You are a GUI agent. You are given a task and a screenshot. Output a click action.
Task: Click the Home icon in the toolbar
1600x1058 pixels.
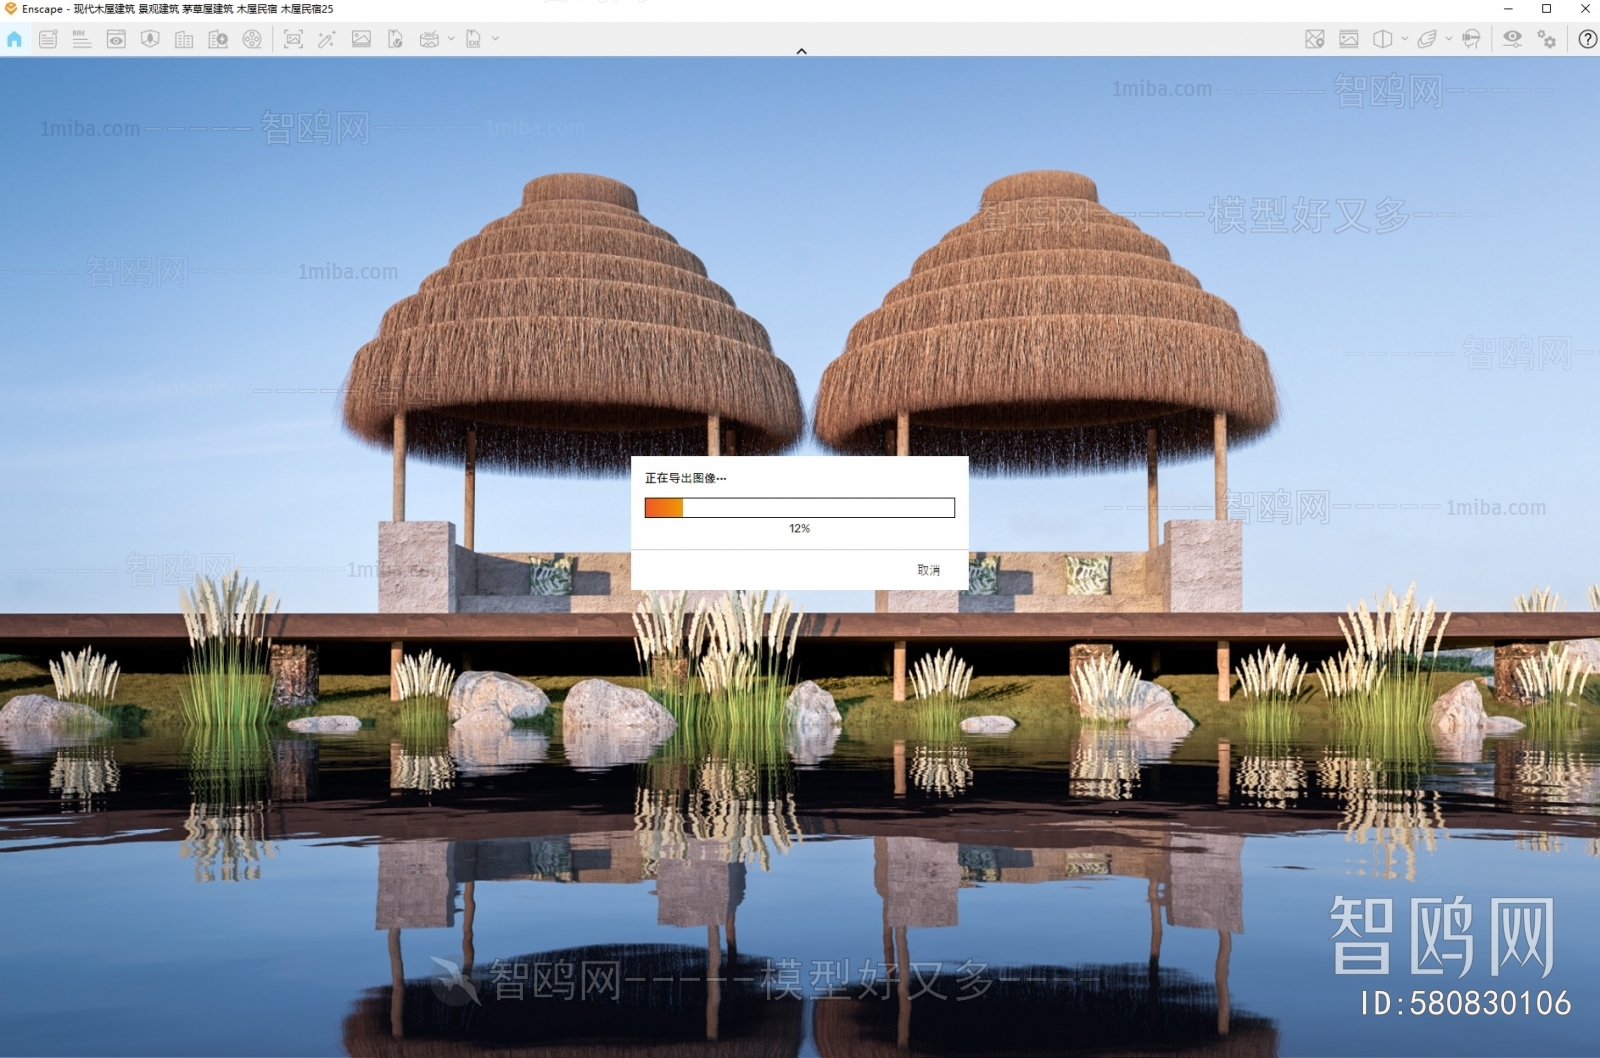[x=14, y=39]
